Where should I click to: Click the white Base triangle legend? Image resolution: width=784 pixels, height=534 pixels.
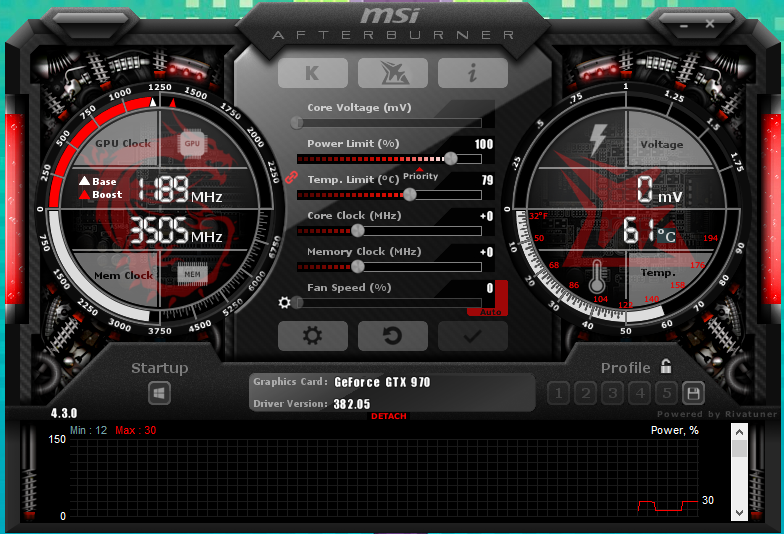tap(84, 181)
